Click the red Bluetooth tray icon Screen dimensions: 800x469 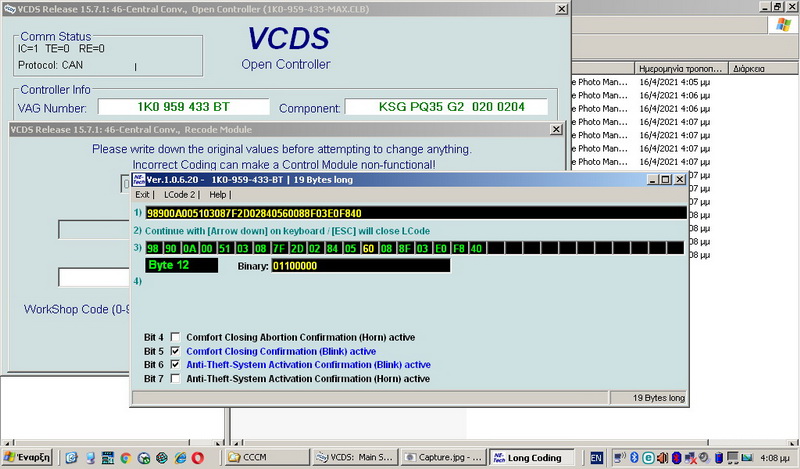click(x=677, y=458)
